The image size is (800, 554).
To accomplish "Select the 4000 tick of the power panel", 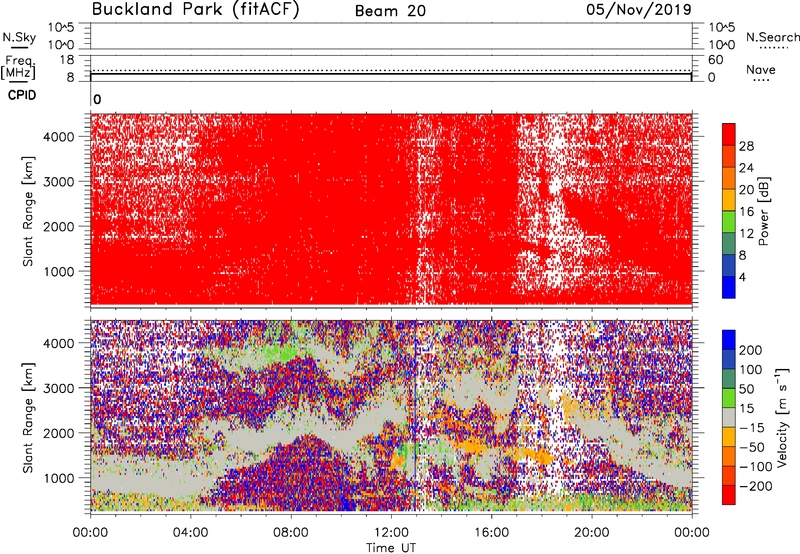I will [58, 137].
